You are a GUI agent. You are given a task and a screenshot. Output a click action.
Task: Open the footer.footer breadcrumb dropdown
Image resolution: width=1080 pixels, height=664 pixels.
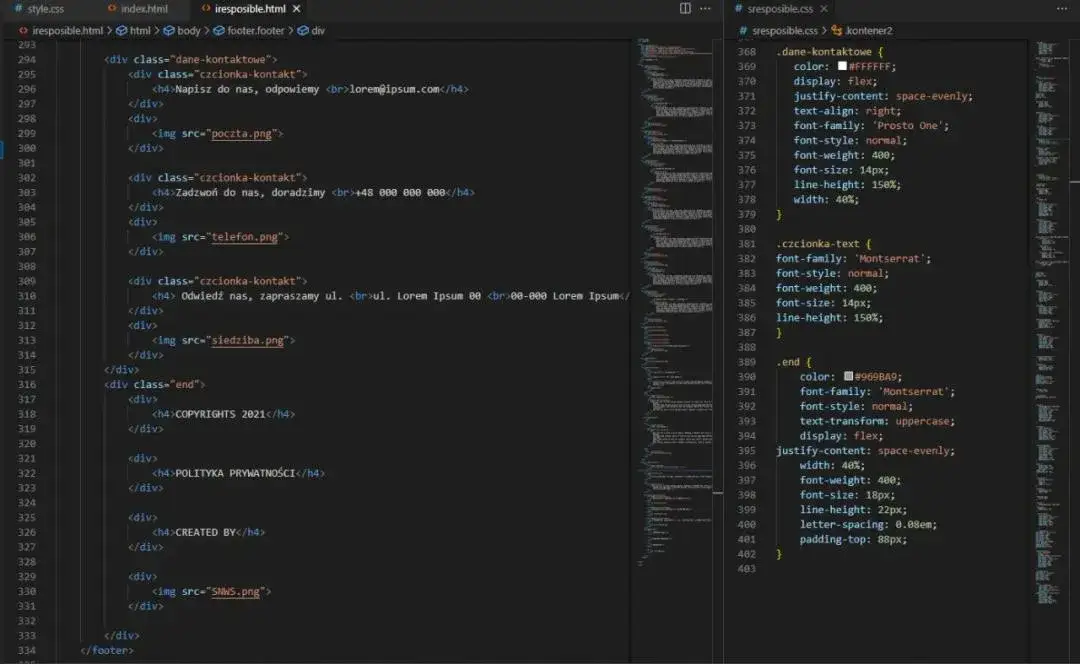pos(253,30)
